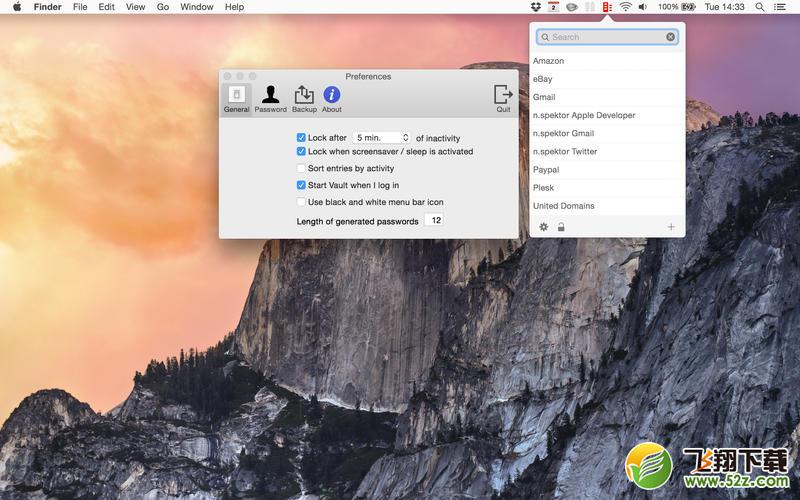Select the eBay entry

(x=607, y=79)
